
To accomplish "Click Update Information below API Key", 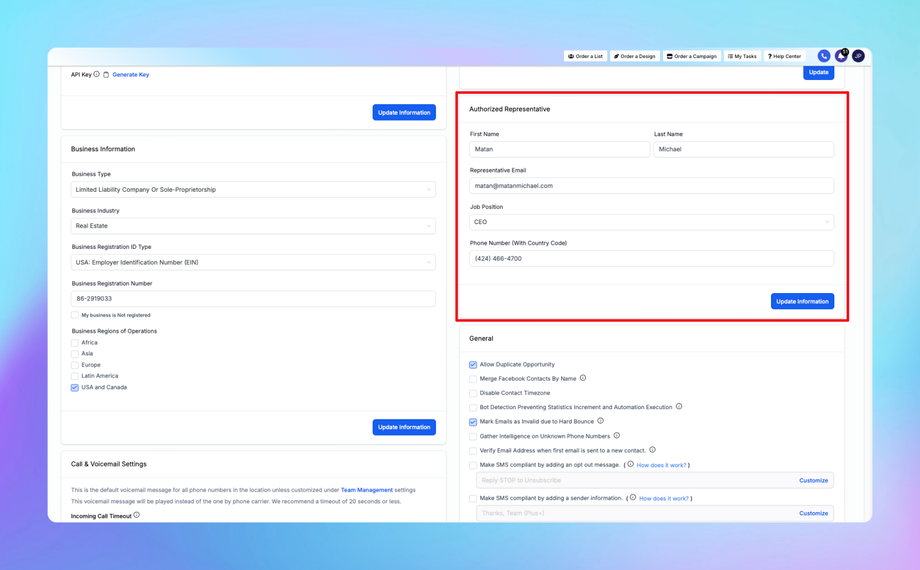I will click(x=404, y=112).
